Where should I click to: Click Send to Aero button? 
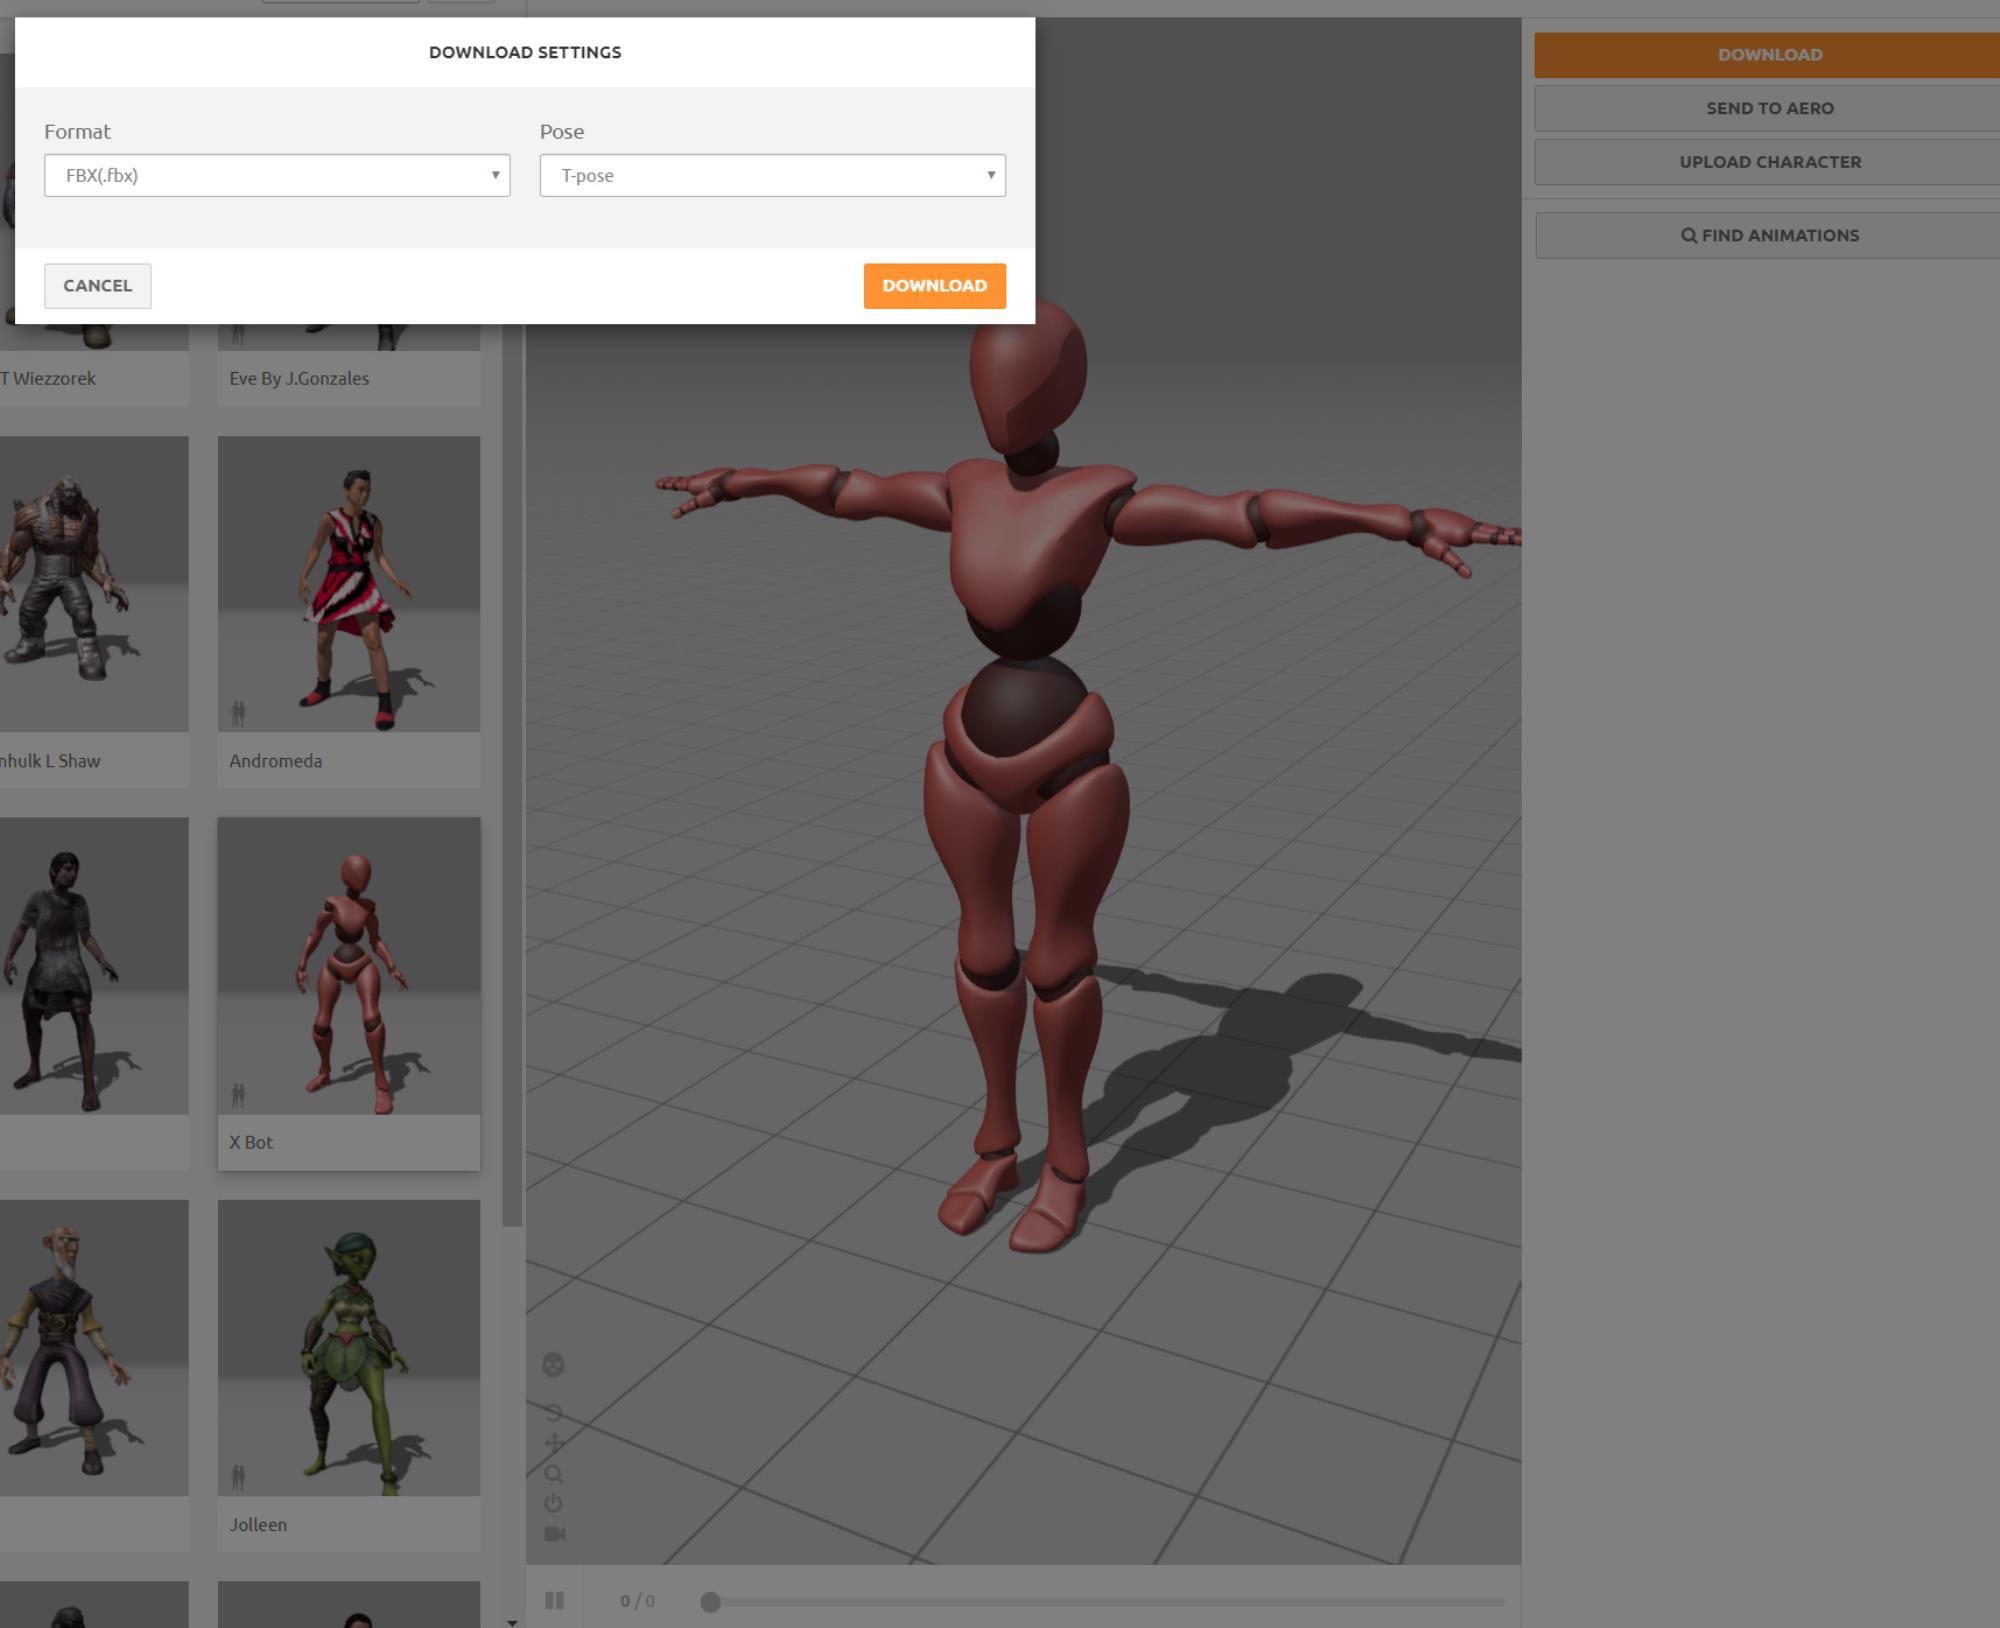click(x=1768, y=108)
